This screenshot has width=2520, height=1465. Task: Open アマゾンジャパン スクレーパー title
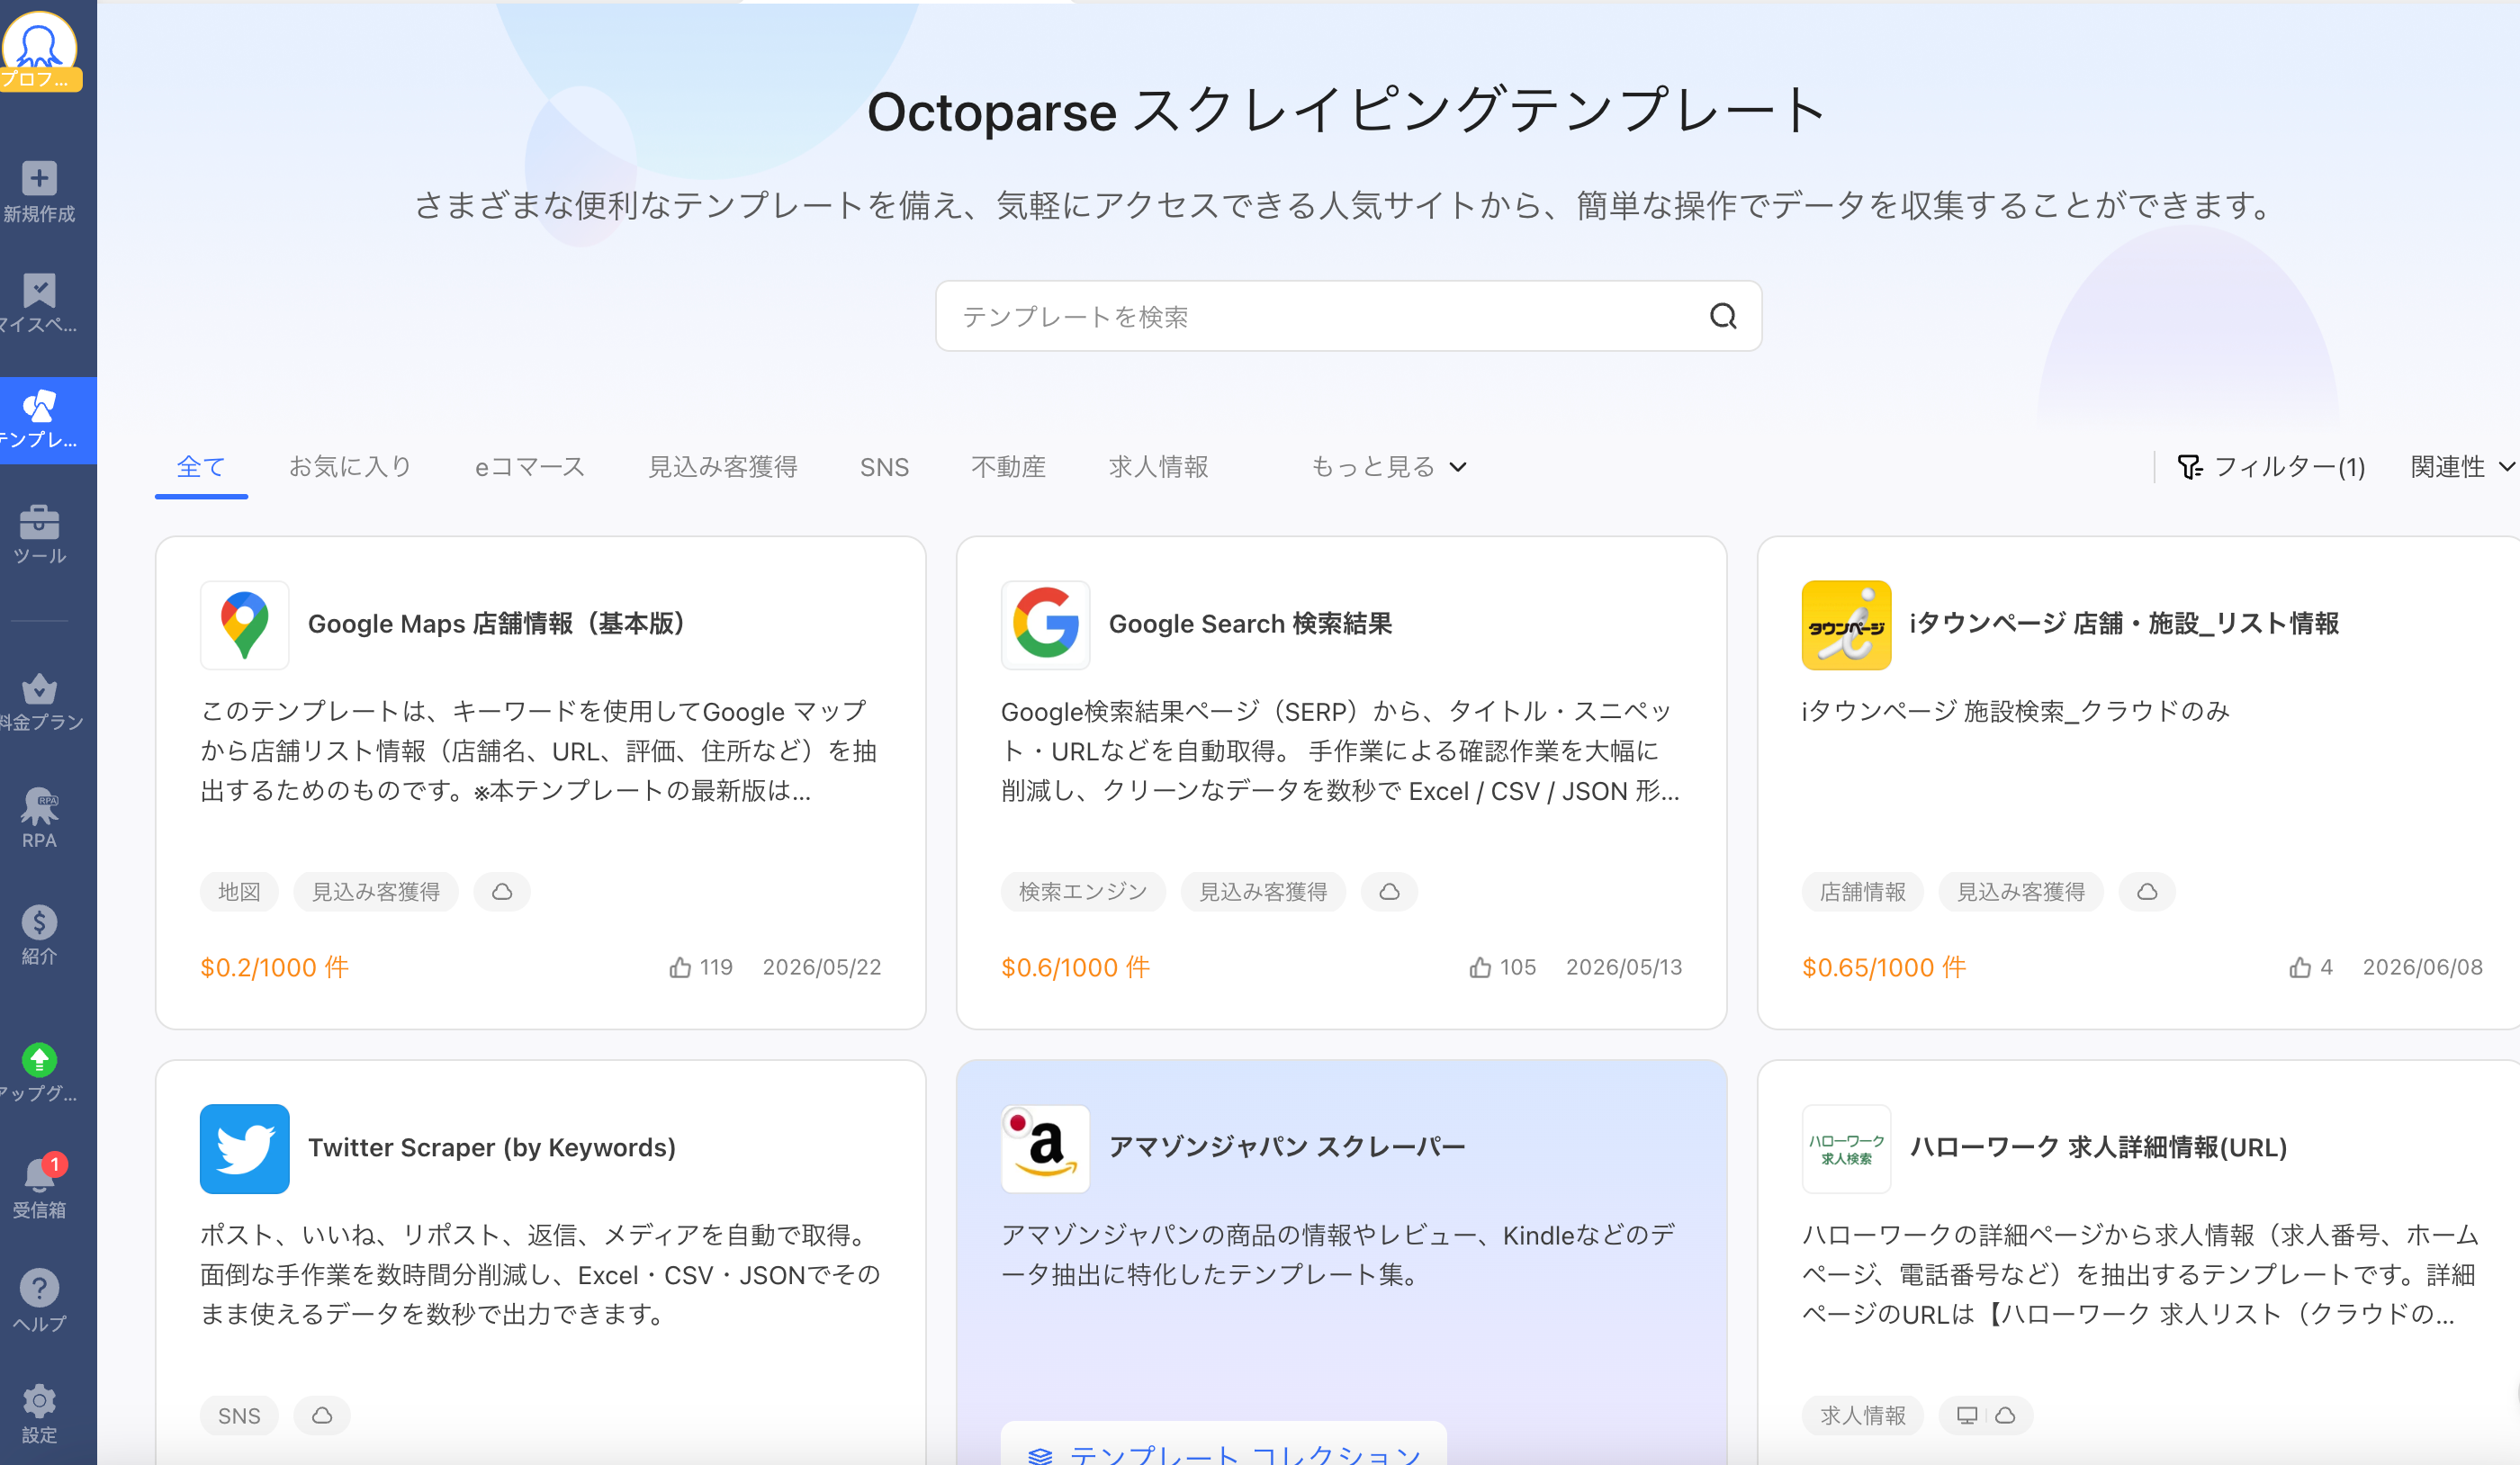click(1287, 1147)
